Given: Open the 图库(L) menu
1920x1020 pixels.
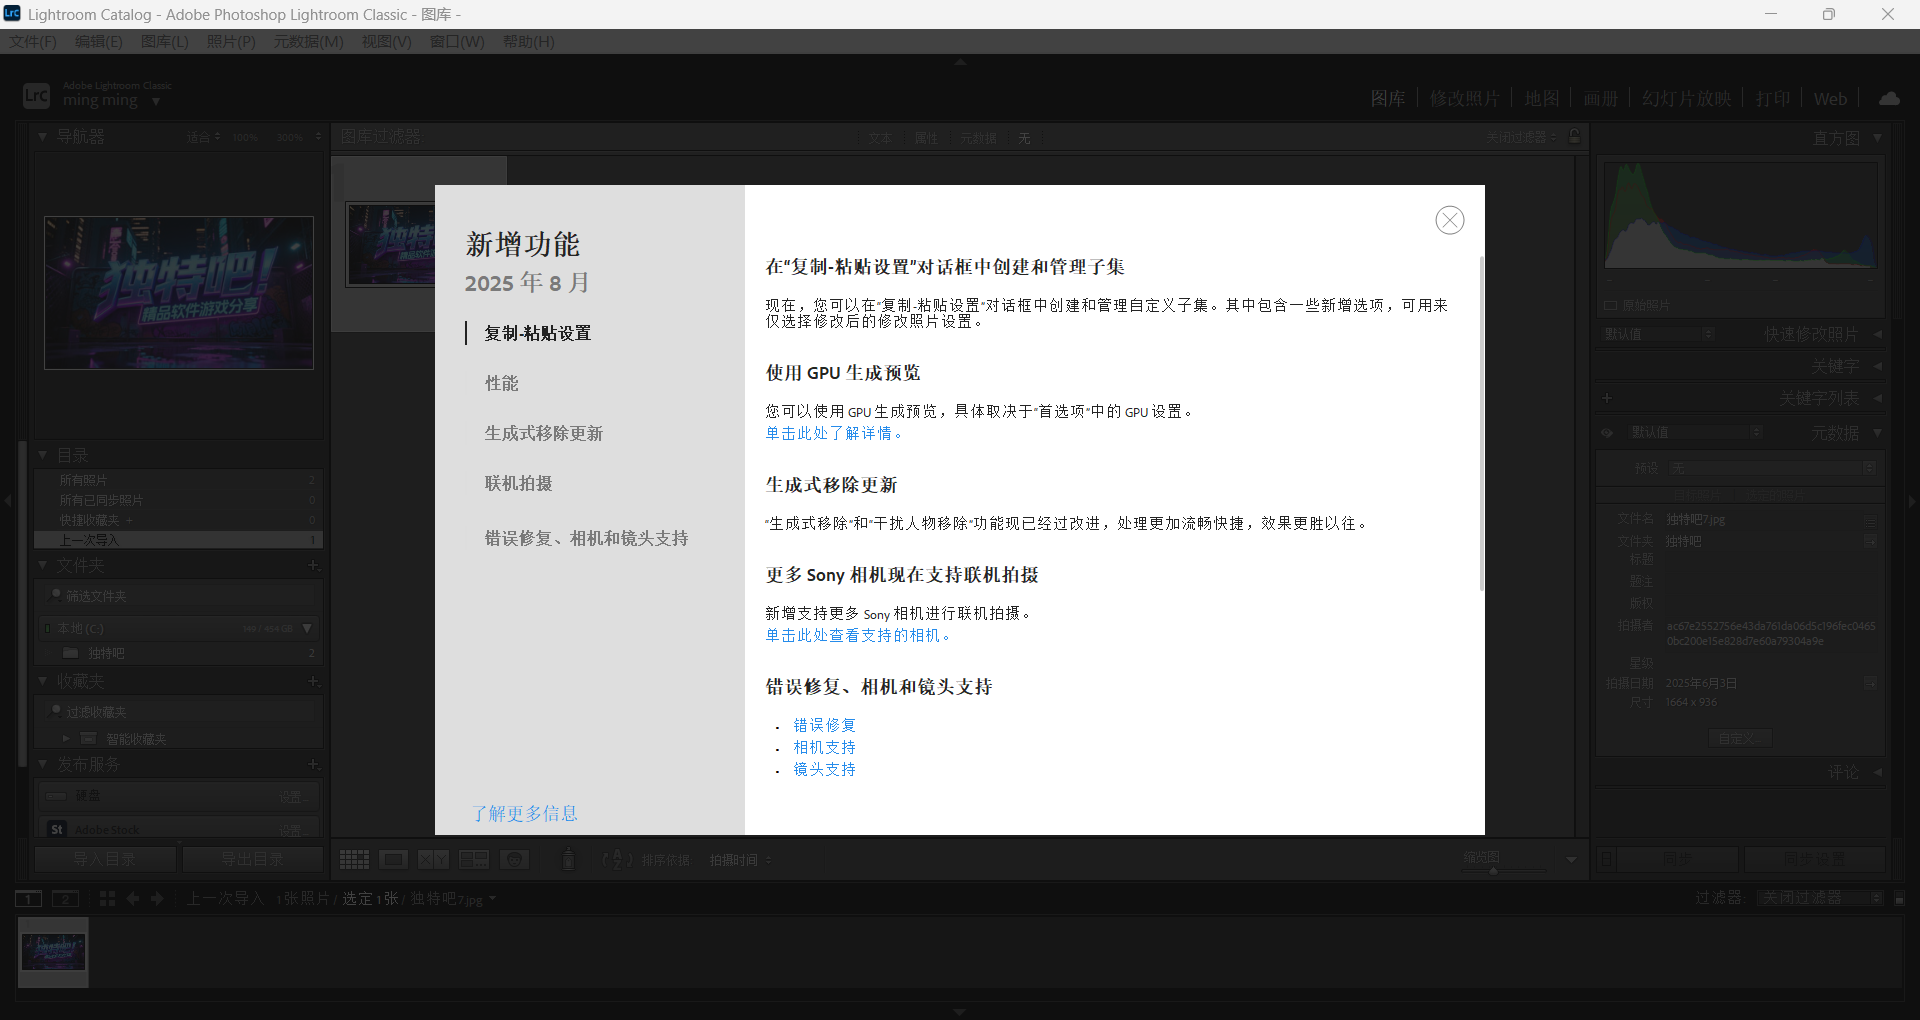Looking at the screenshot, I should pos(165,41).
